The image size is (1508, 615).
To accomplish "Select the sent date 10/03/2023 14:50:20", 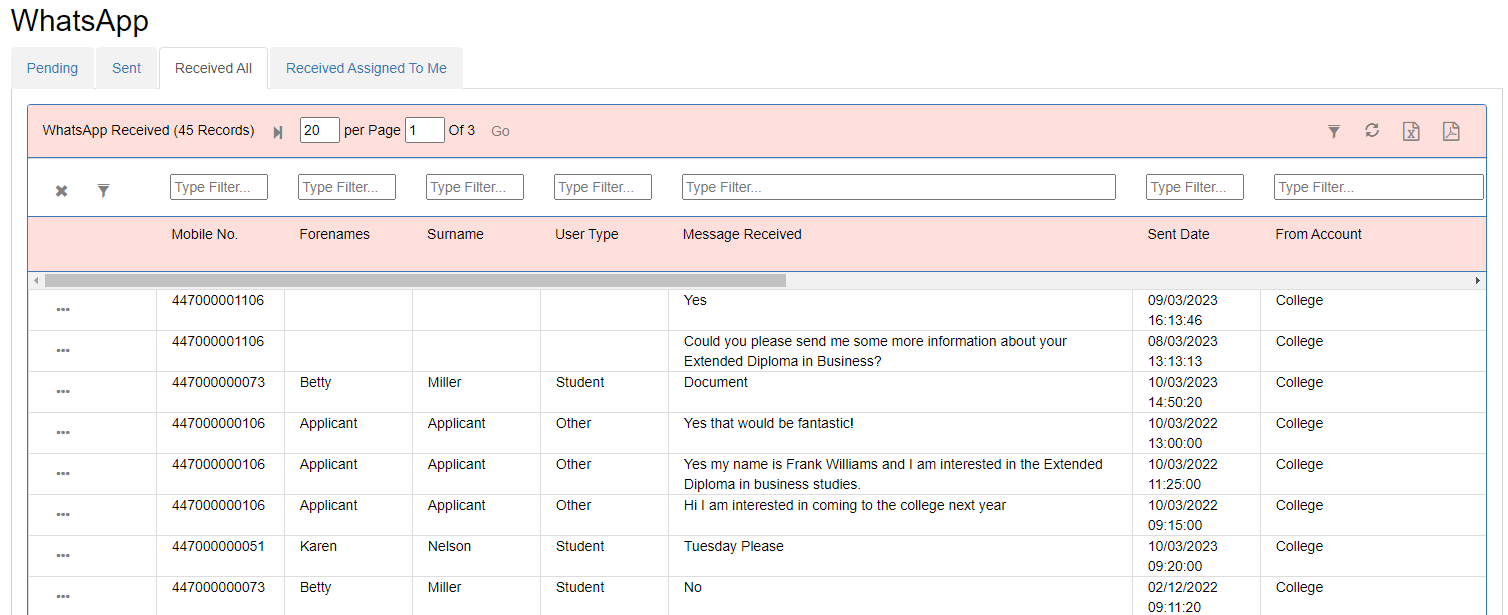I will [1182, 392].
